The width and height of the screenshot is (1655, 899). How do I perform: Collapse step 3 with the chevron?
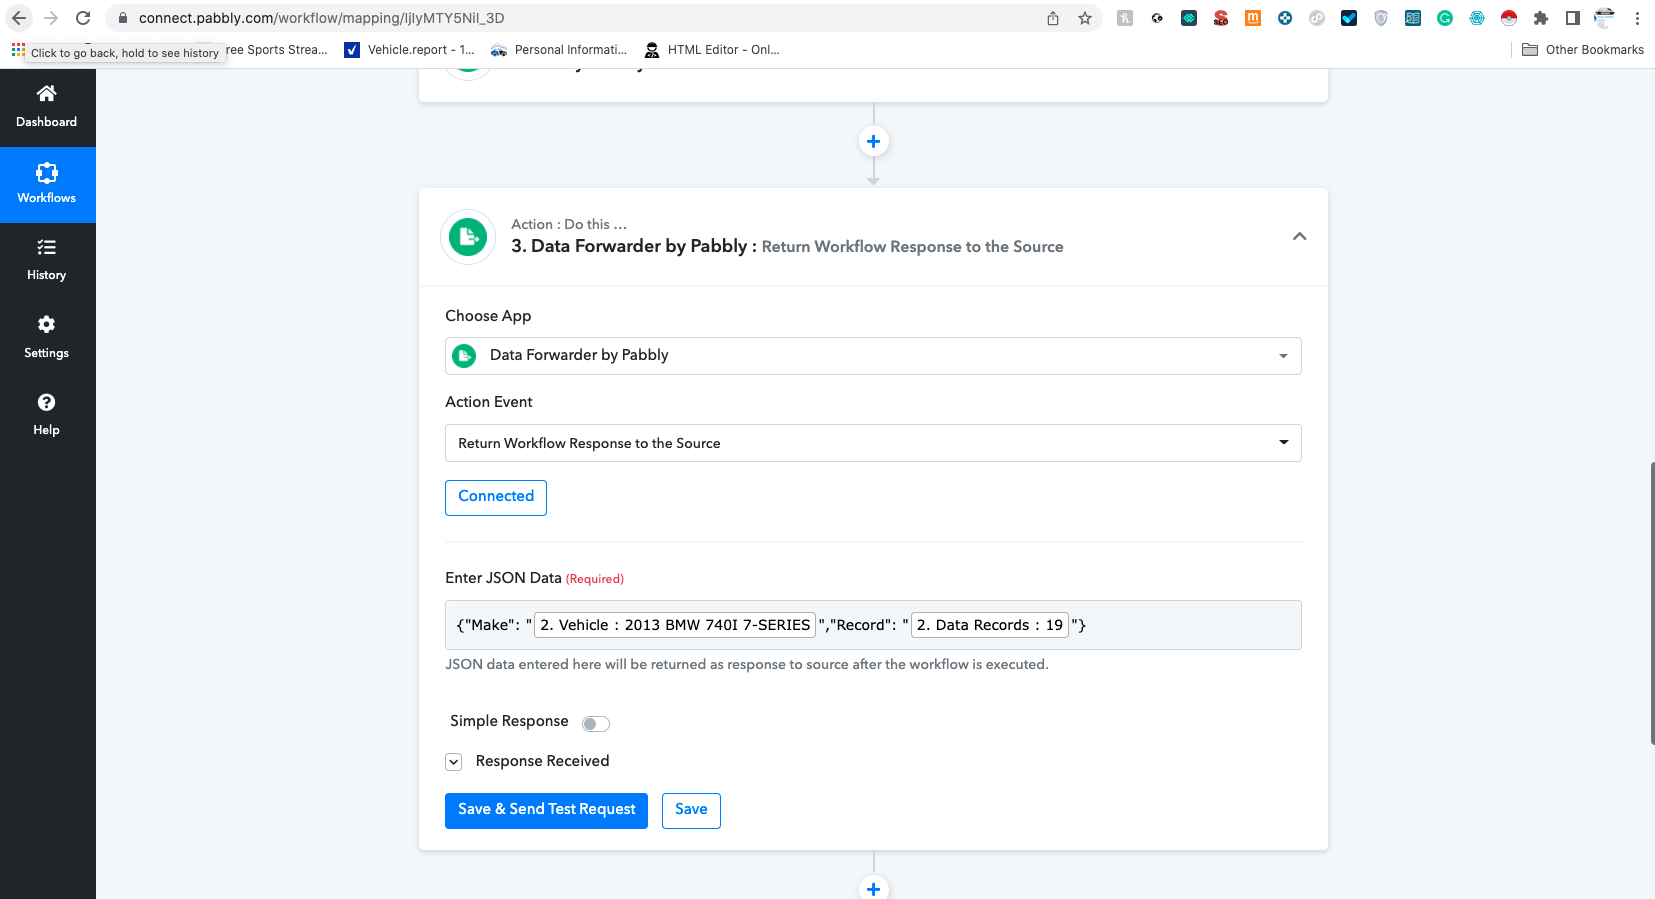(1299, 237)
